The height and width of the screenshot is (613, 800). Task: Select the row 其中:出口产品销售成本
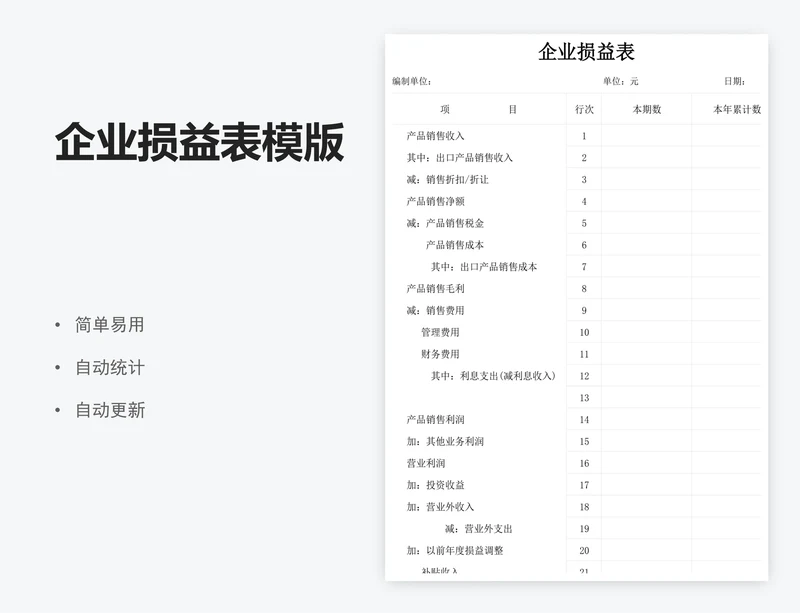576,266
